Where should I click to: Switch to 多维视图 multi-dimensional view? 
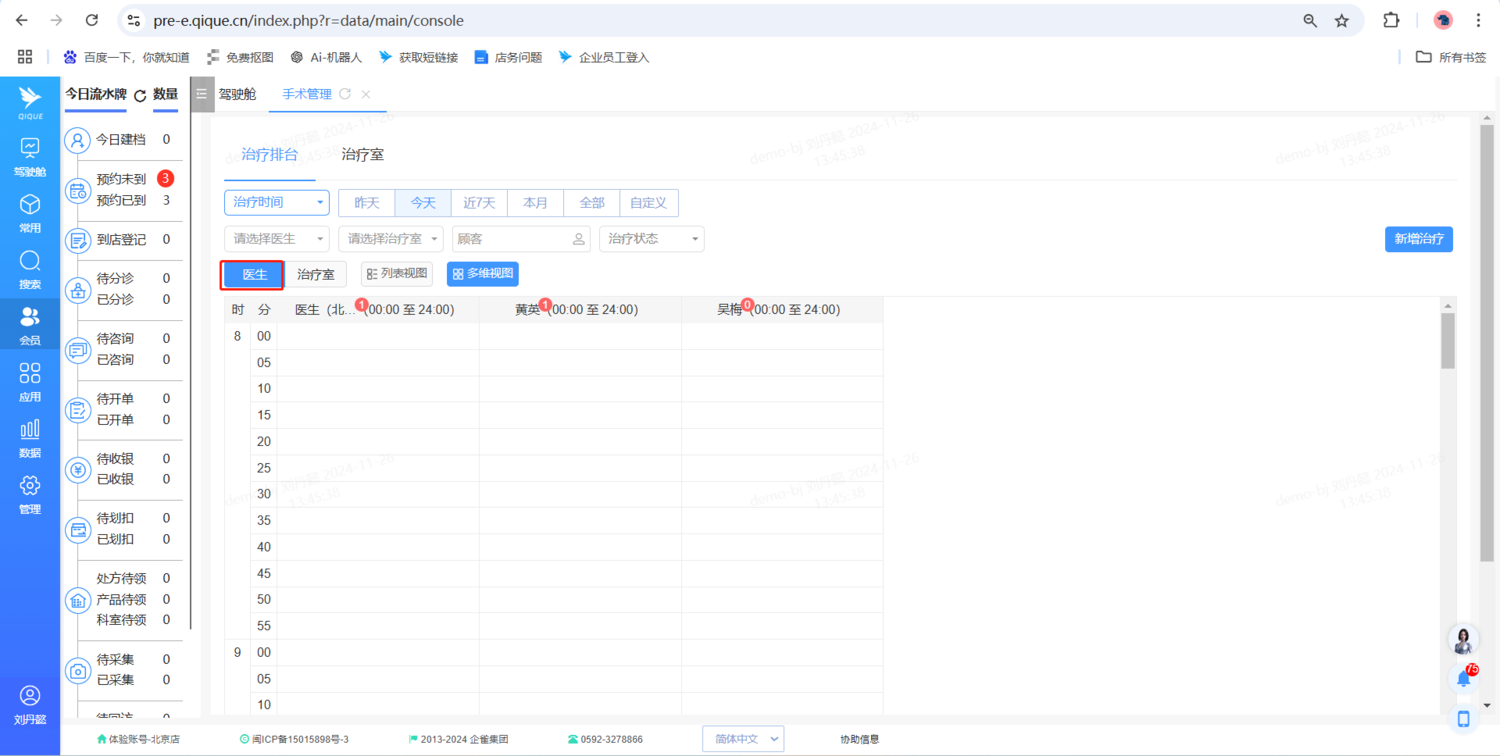point(482,274)
